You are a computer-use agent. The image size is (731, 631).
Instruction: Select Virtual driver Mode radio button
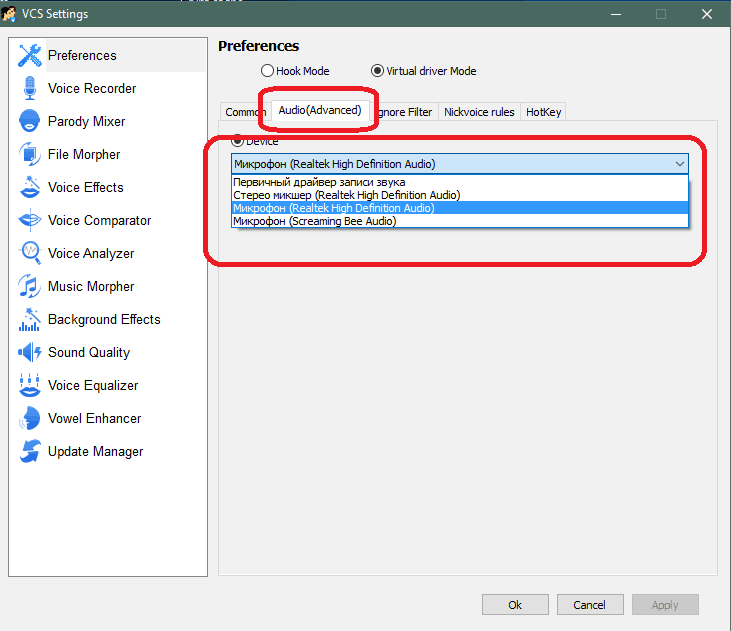coord(377,71)
